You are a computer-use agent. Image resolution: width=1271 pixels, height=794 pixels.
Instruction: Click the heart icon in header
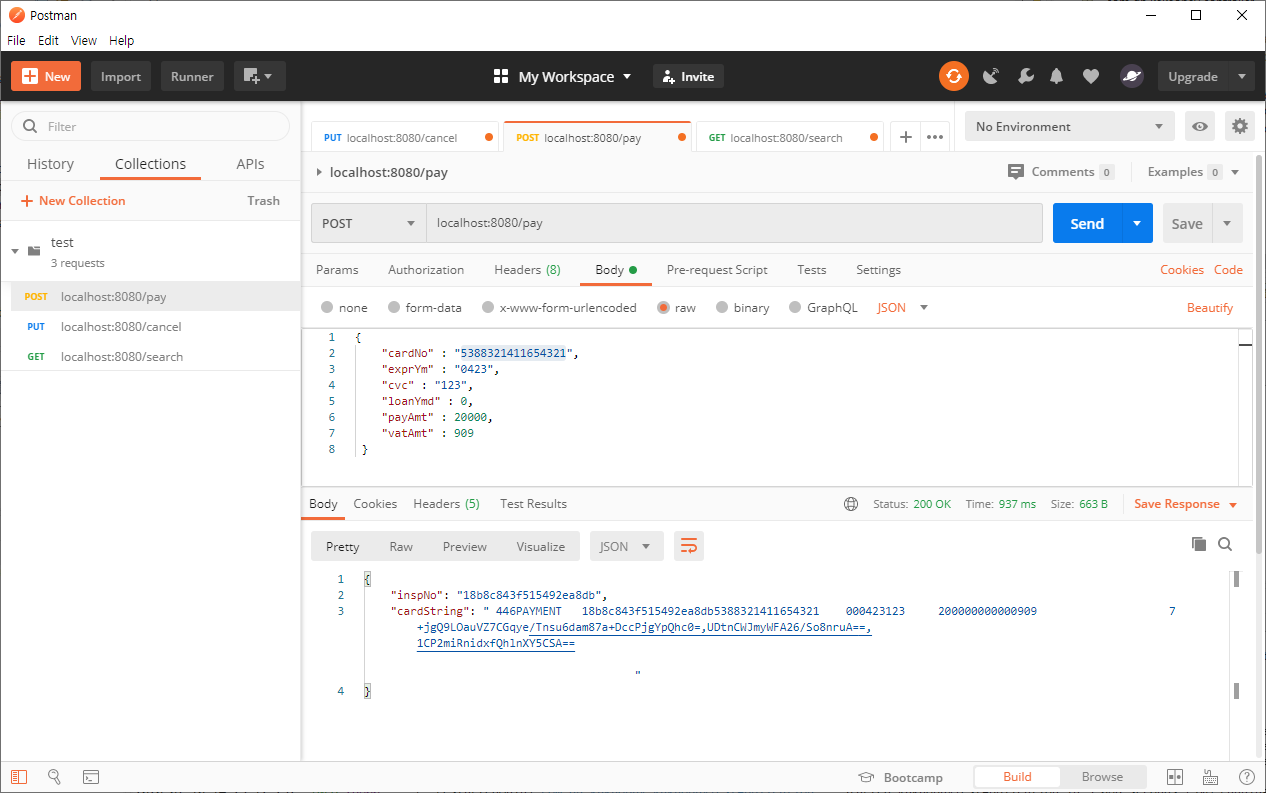[x=1091, y=76]
